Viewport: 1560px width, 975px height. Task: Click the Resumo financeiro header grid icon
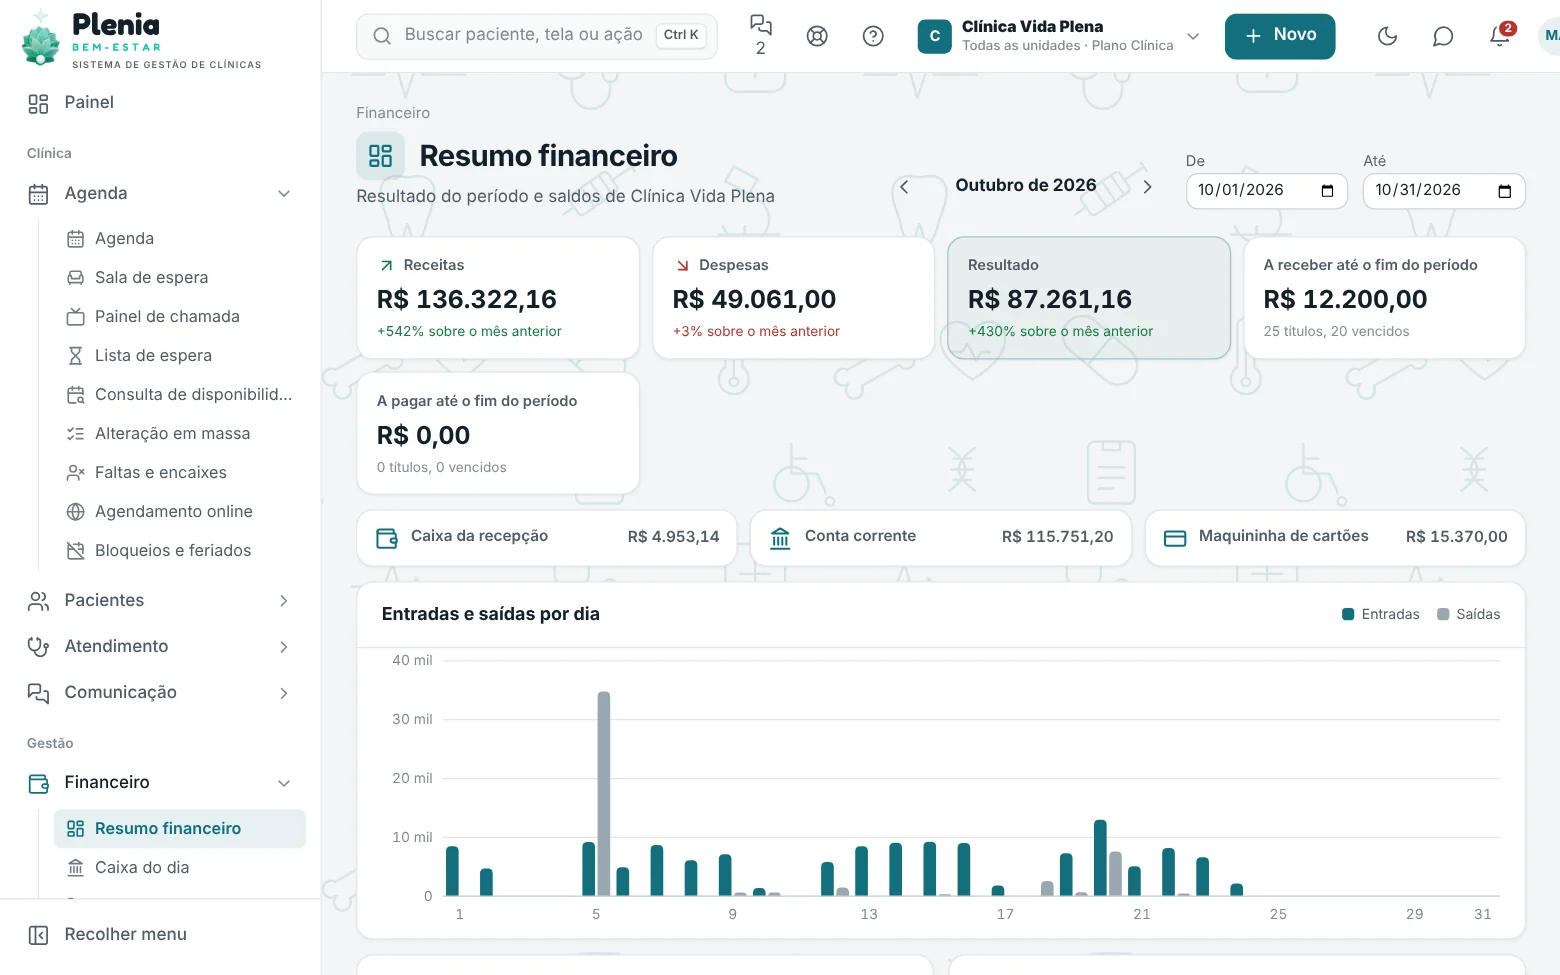(x=381, y=156)
